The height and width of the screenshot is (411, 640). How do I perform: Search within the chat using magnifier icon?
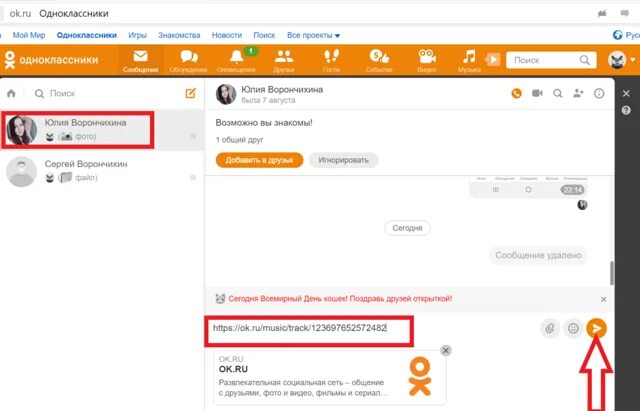point(558,93)
